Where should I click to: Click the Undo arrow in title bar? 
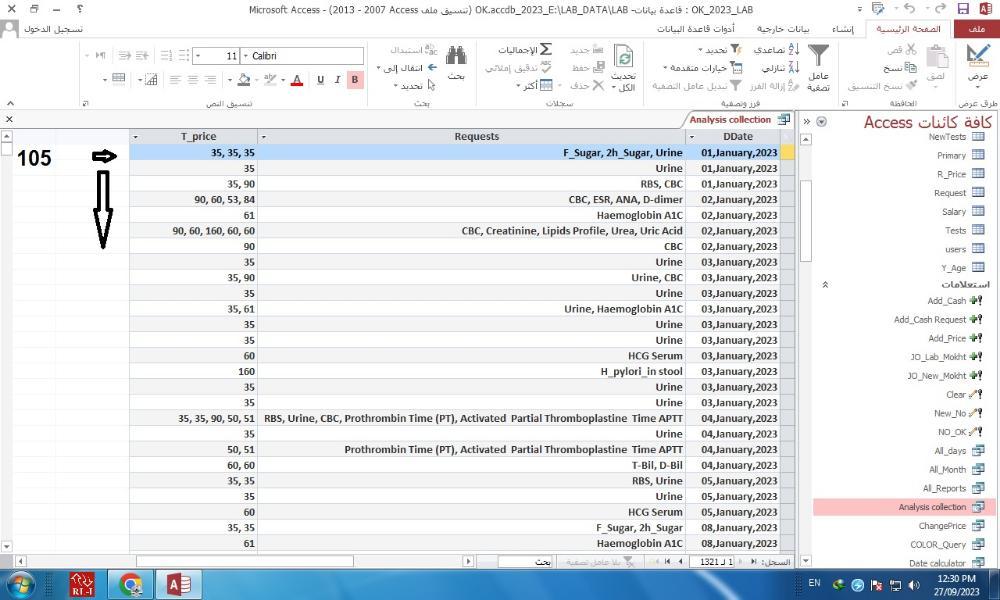(910, 9)
